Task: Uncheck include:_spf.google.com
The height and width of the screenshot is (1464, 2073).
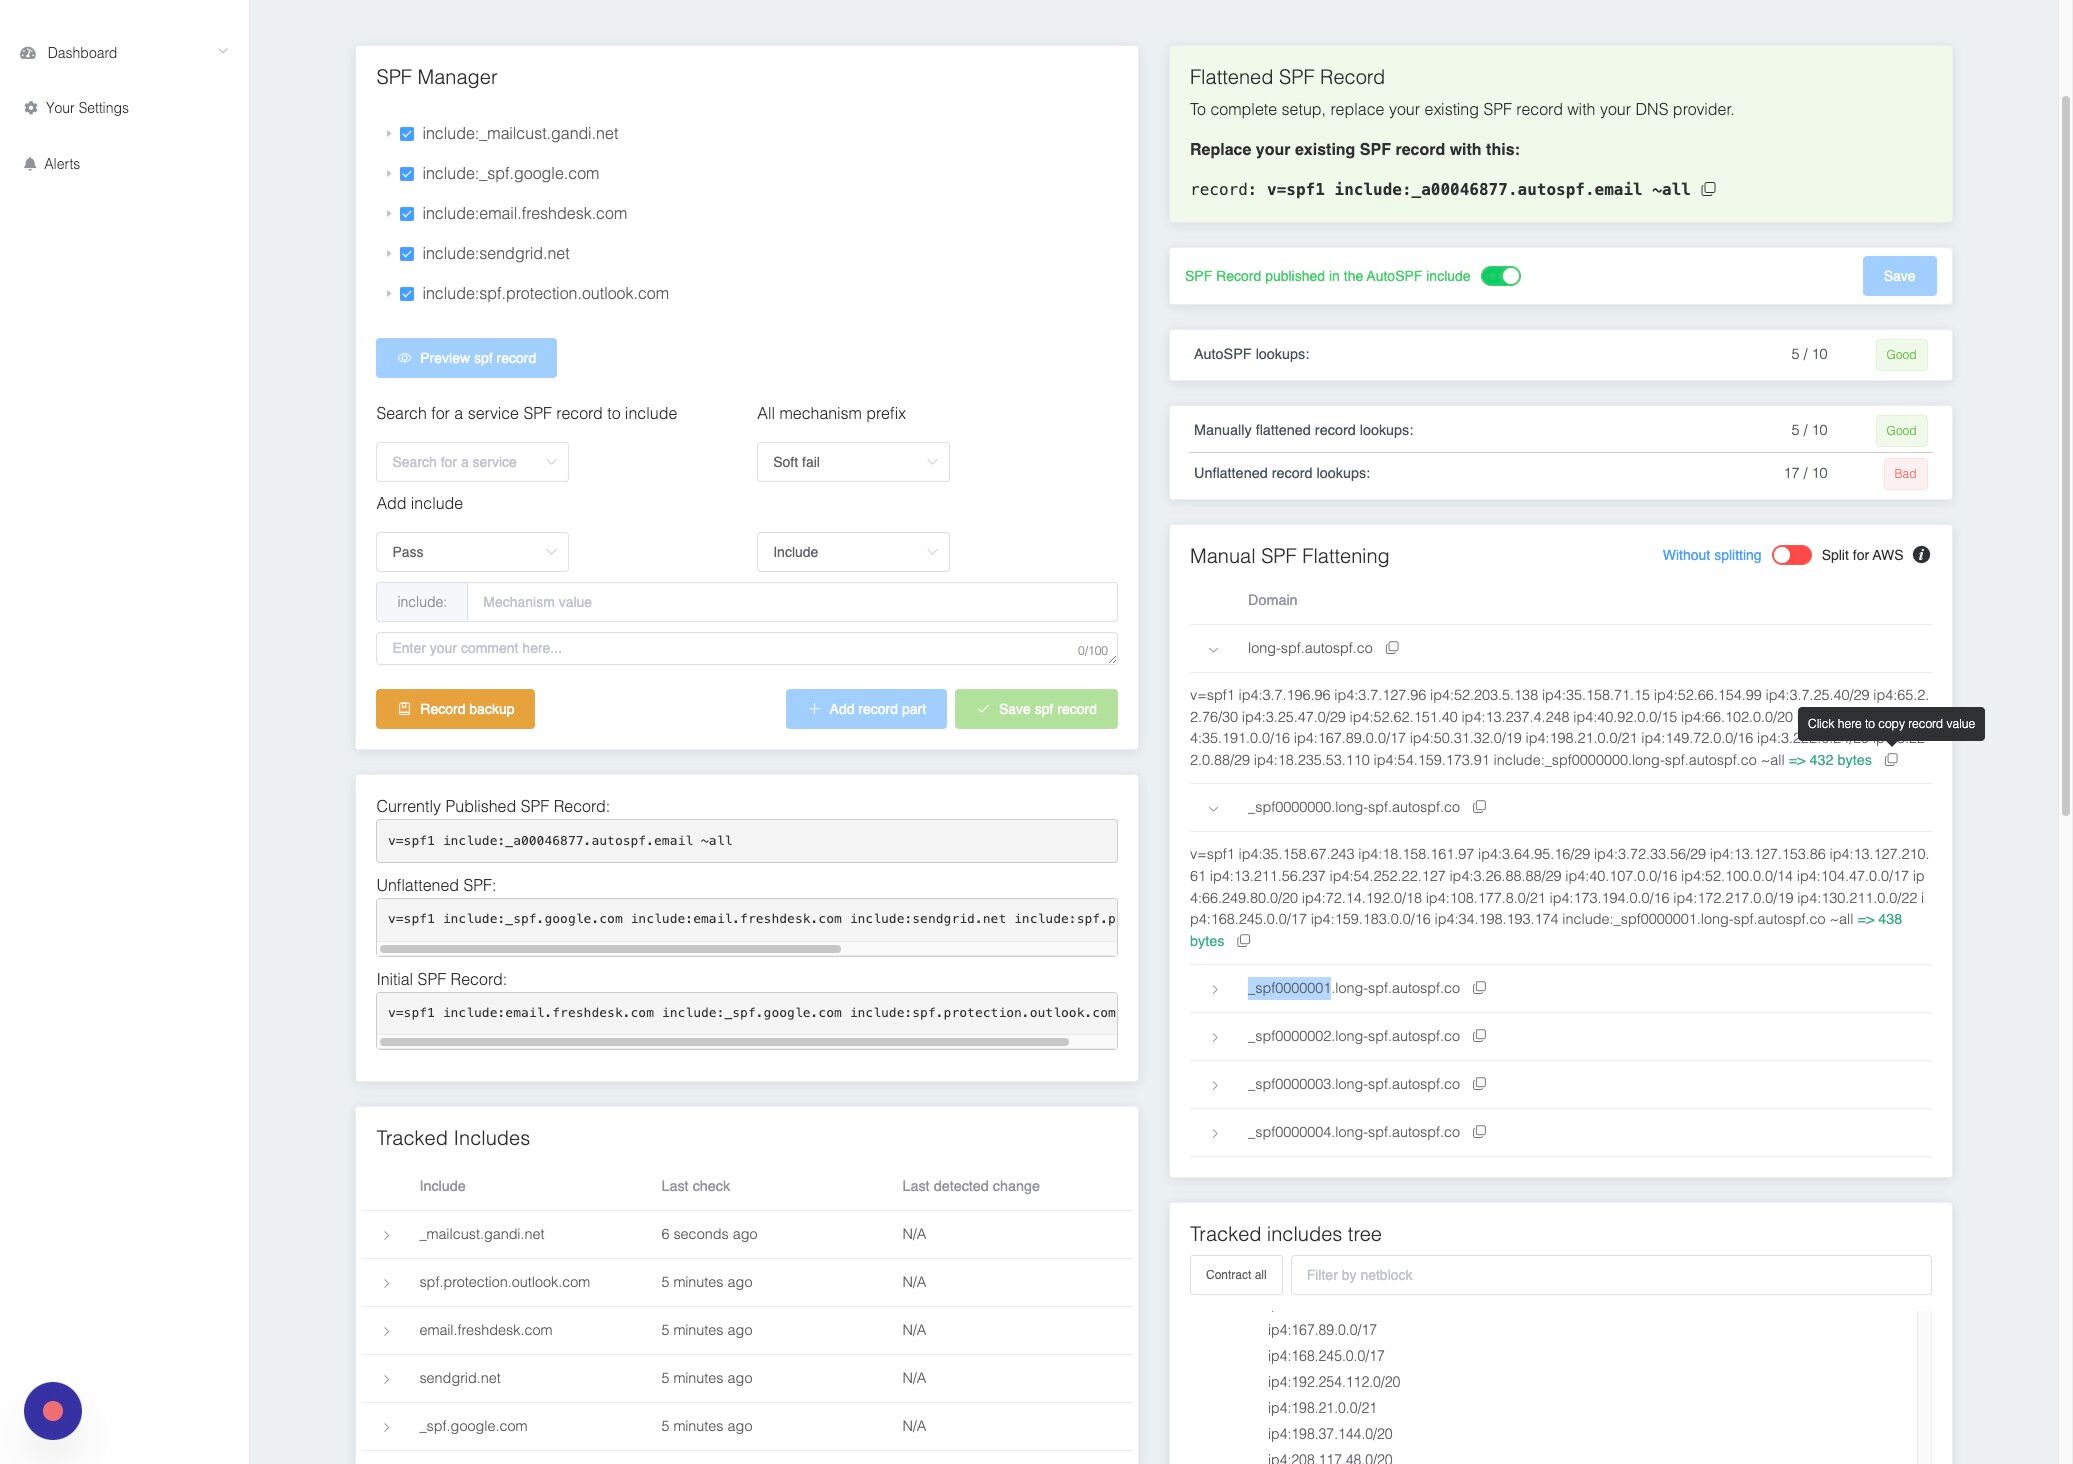Action: (x=407, y=174)
